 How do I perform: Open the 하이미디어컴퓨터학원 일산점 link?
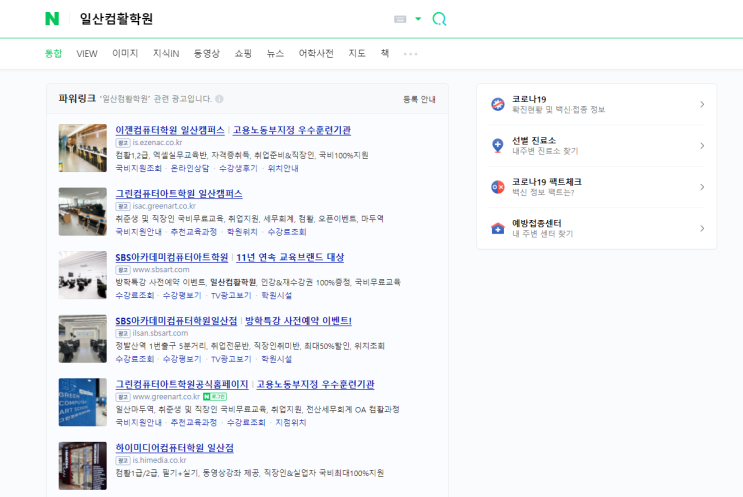click(x=174, y=447)
